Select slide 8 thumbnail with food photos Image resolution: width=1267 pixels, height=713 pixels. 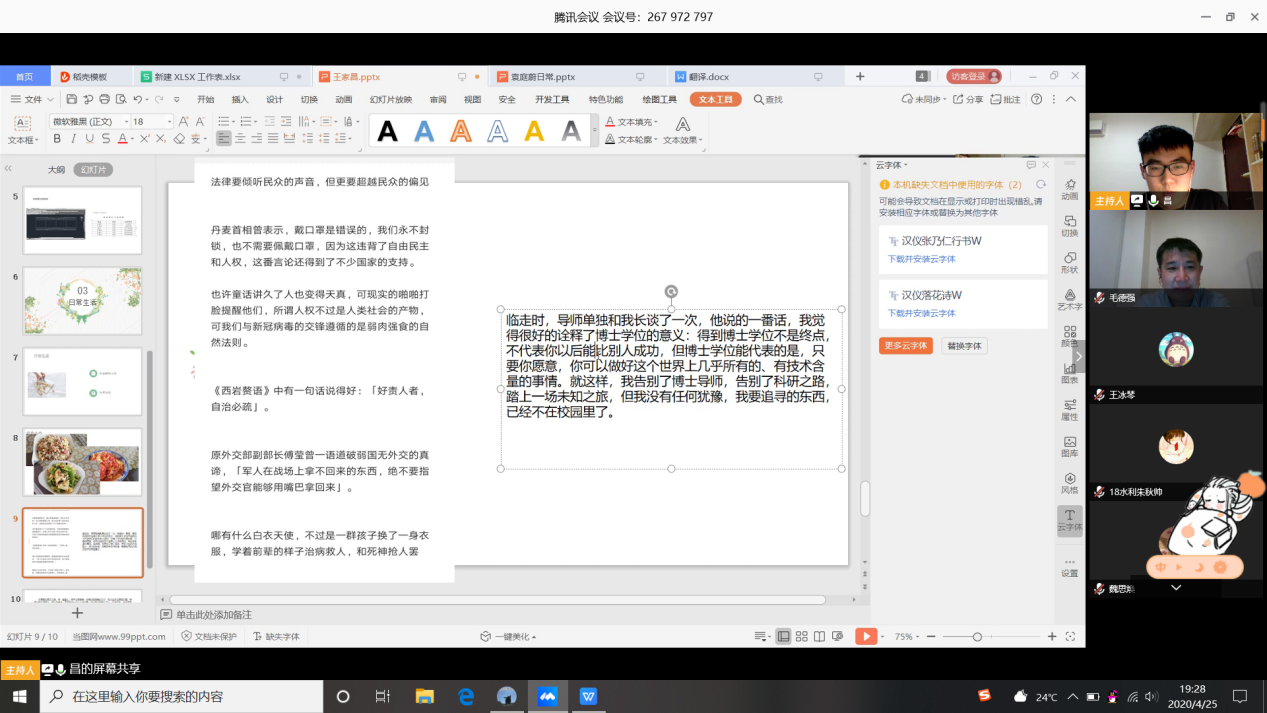[x=83, y=462]
